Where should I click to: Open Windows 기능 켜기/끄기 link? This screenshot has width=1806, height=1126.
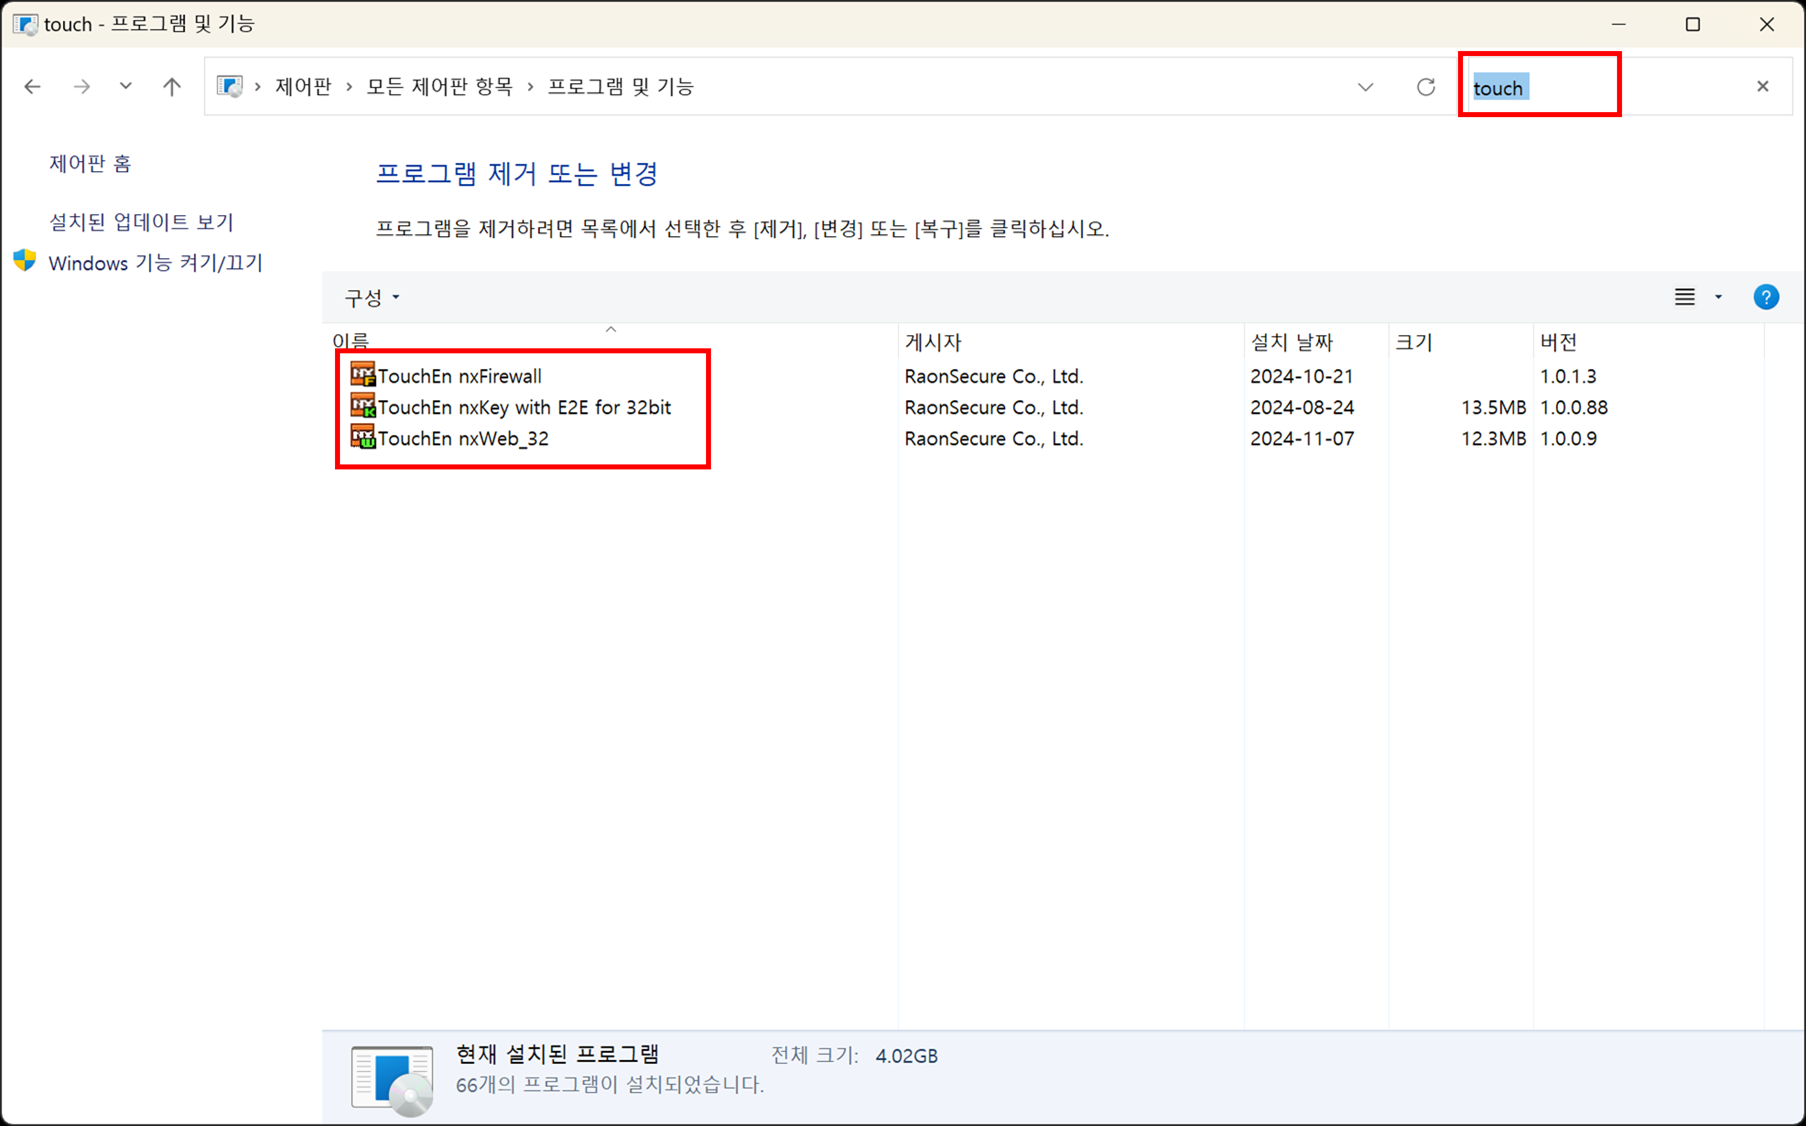[155, 262]
